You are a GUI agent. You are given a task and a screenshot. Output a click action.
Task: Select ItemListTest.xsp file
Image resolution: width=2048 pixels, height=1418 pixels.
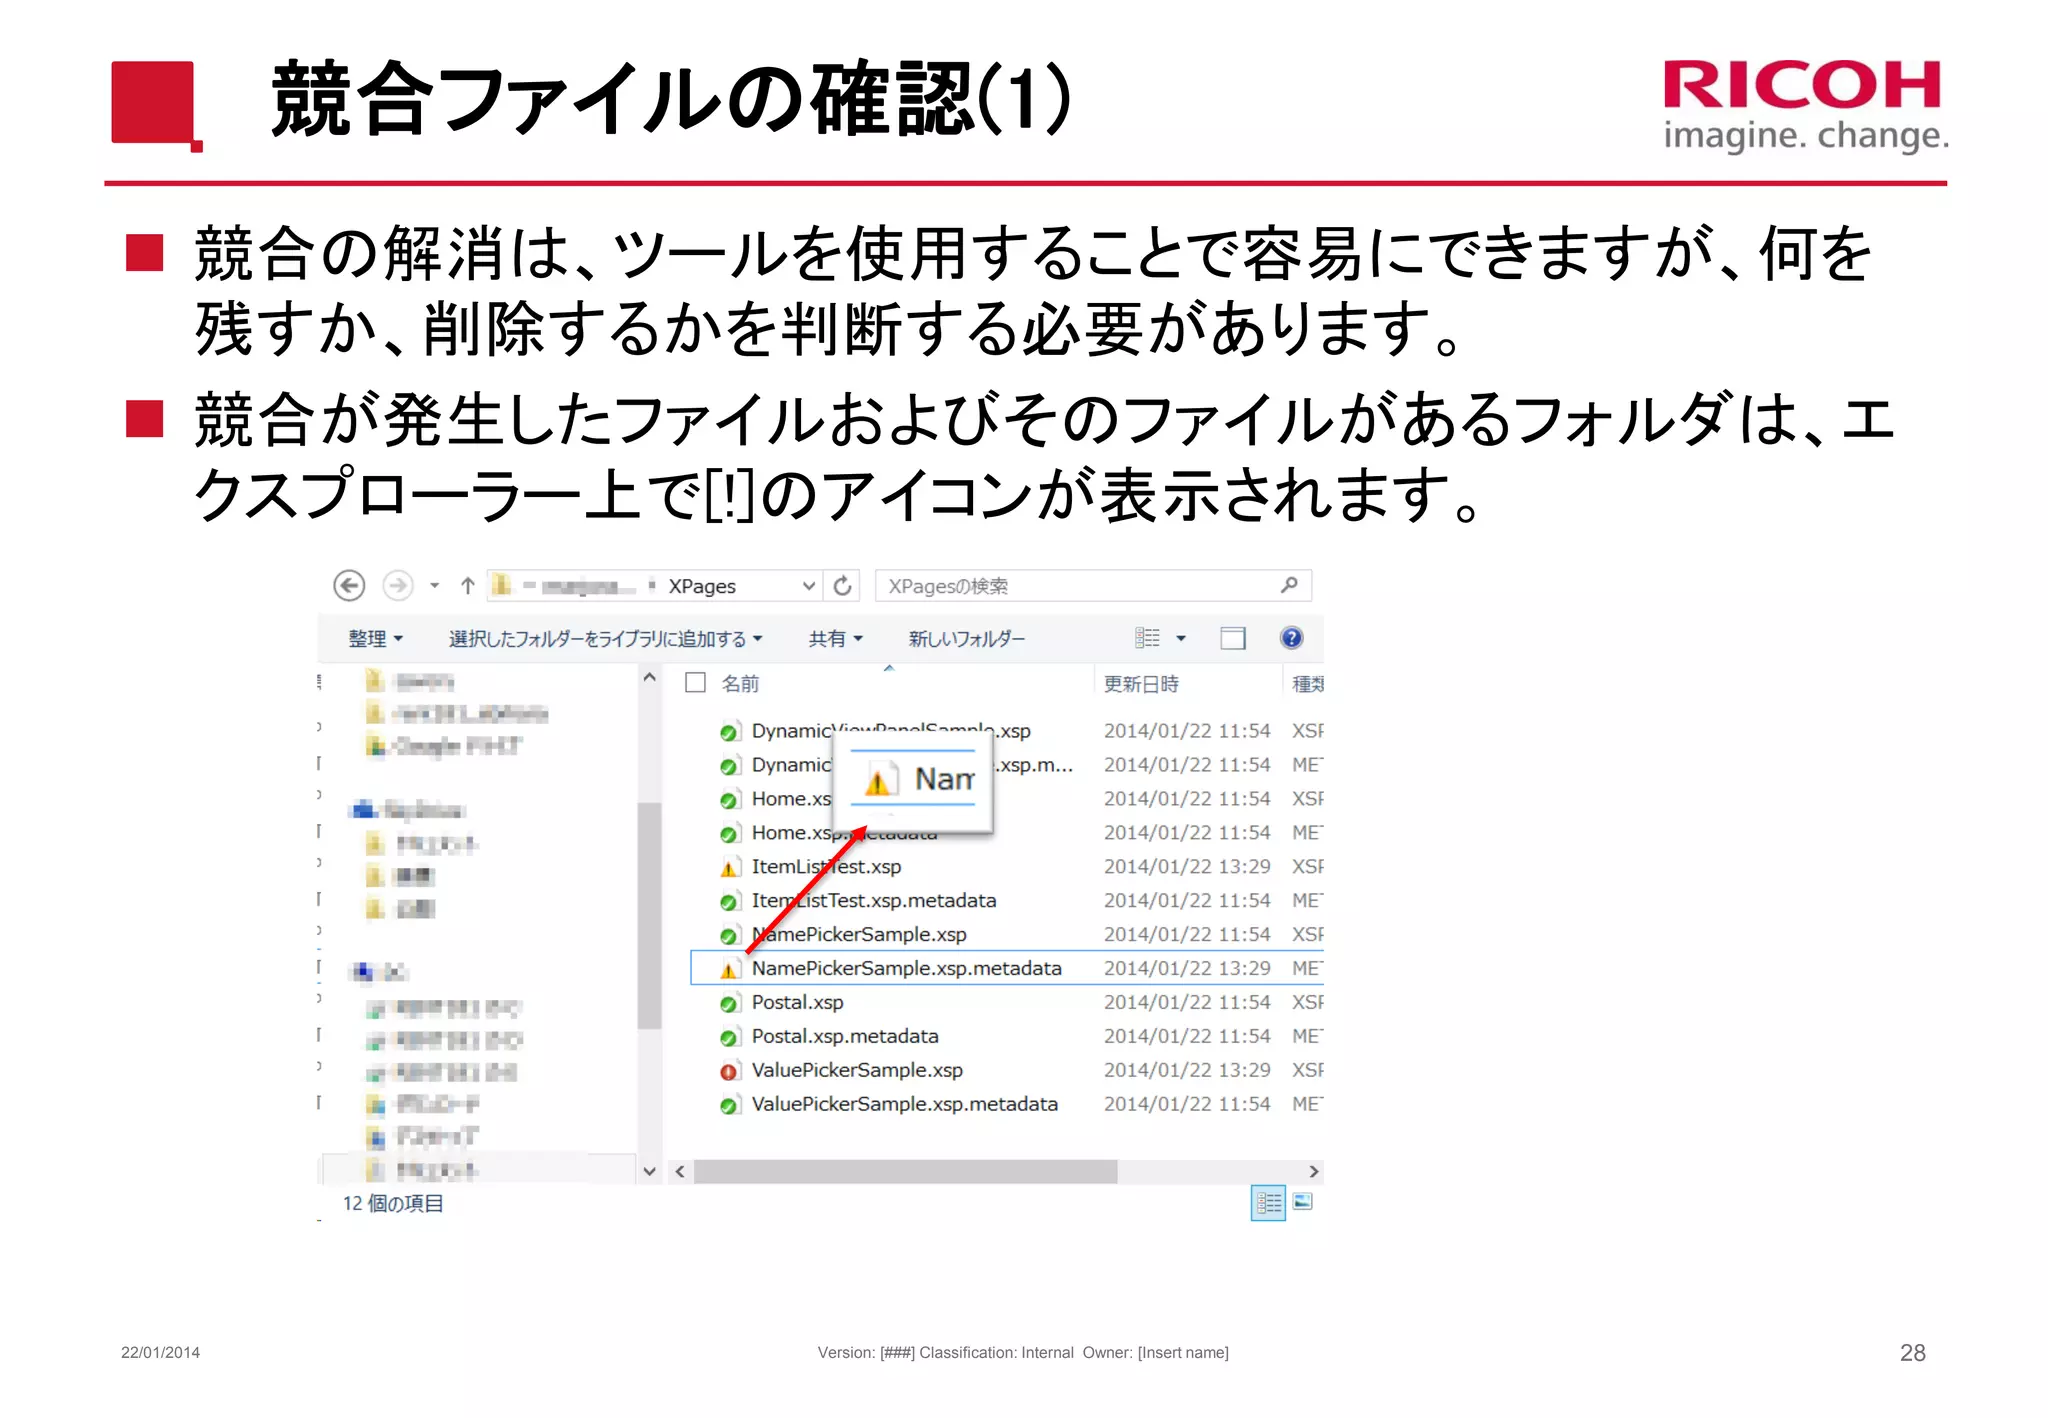point(826,867)
